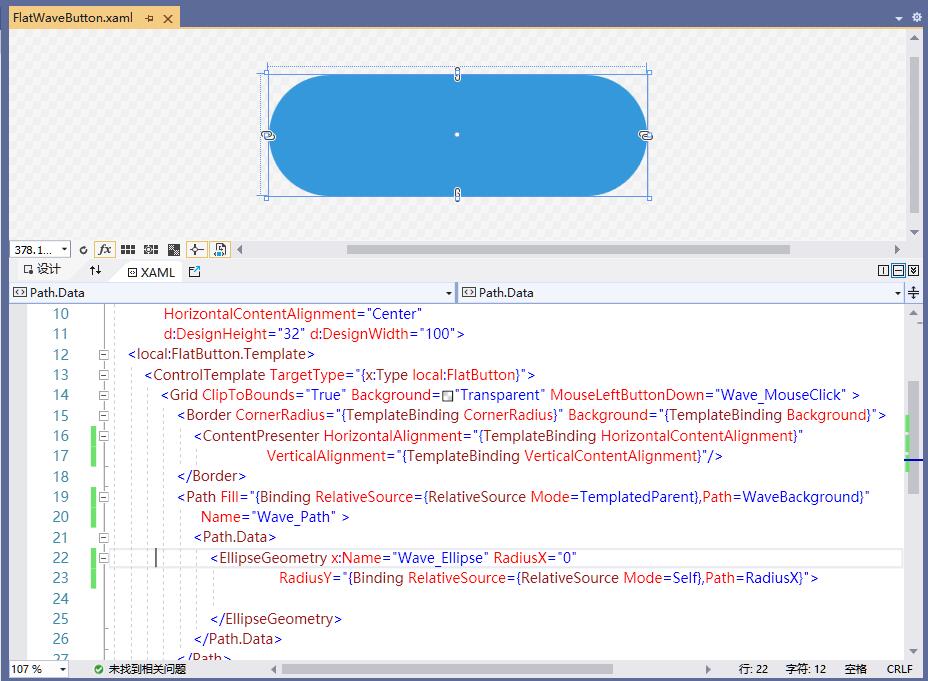Screen dimensions: 928x681
Task: Collapse the pane with double chevron
Action: pos(913,270)
